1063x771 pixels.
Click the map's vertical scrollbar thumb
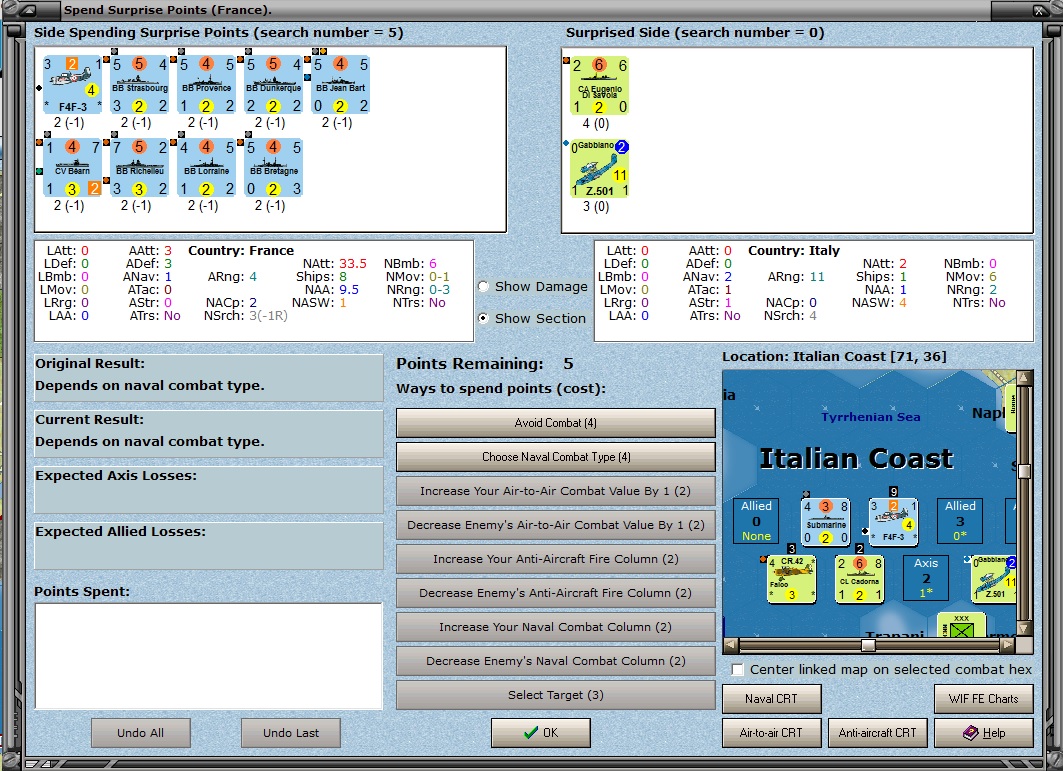point(1024,471)
